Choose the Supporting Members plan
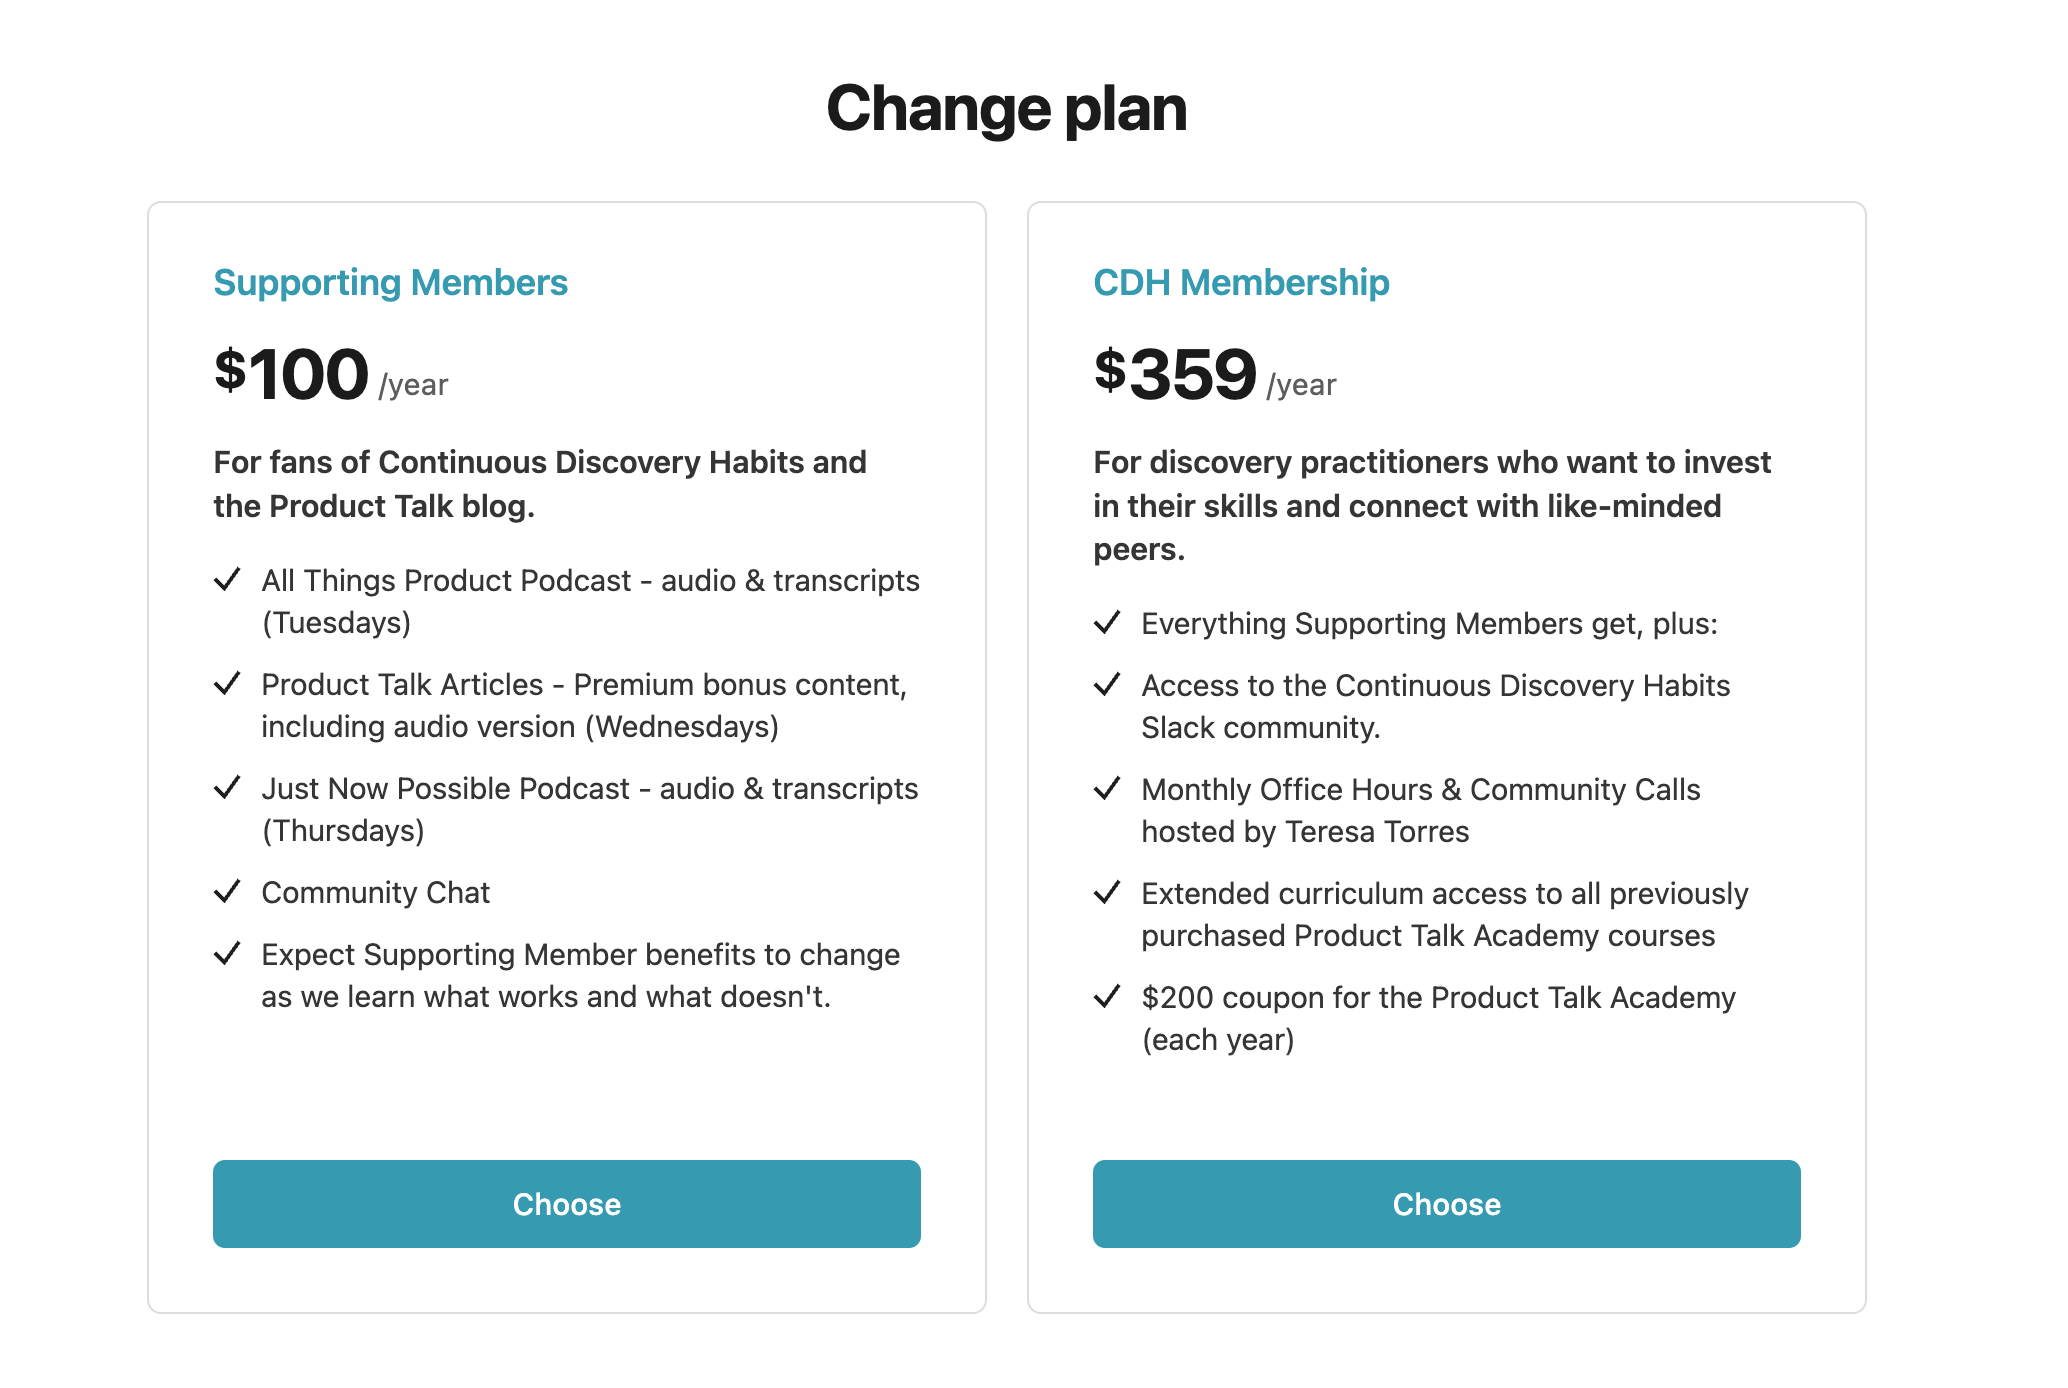Viewport: 2068px width, 1388px height. click(566, 1204)
